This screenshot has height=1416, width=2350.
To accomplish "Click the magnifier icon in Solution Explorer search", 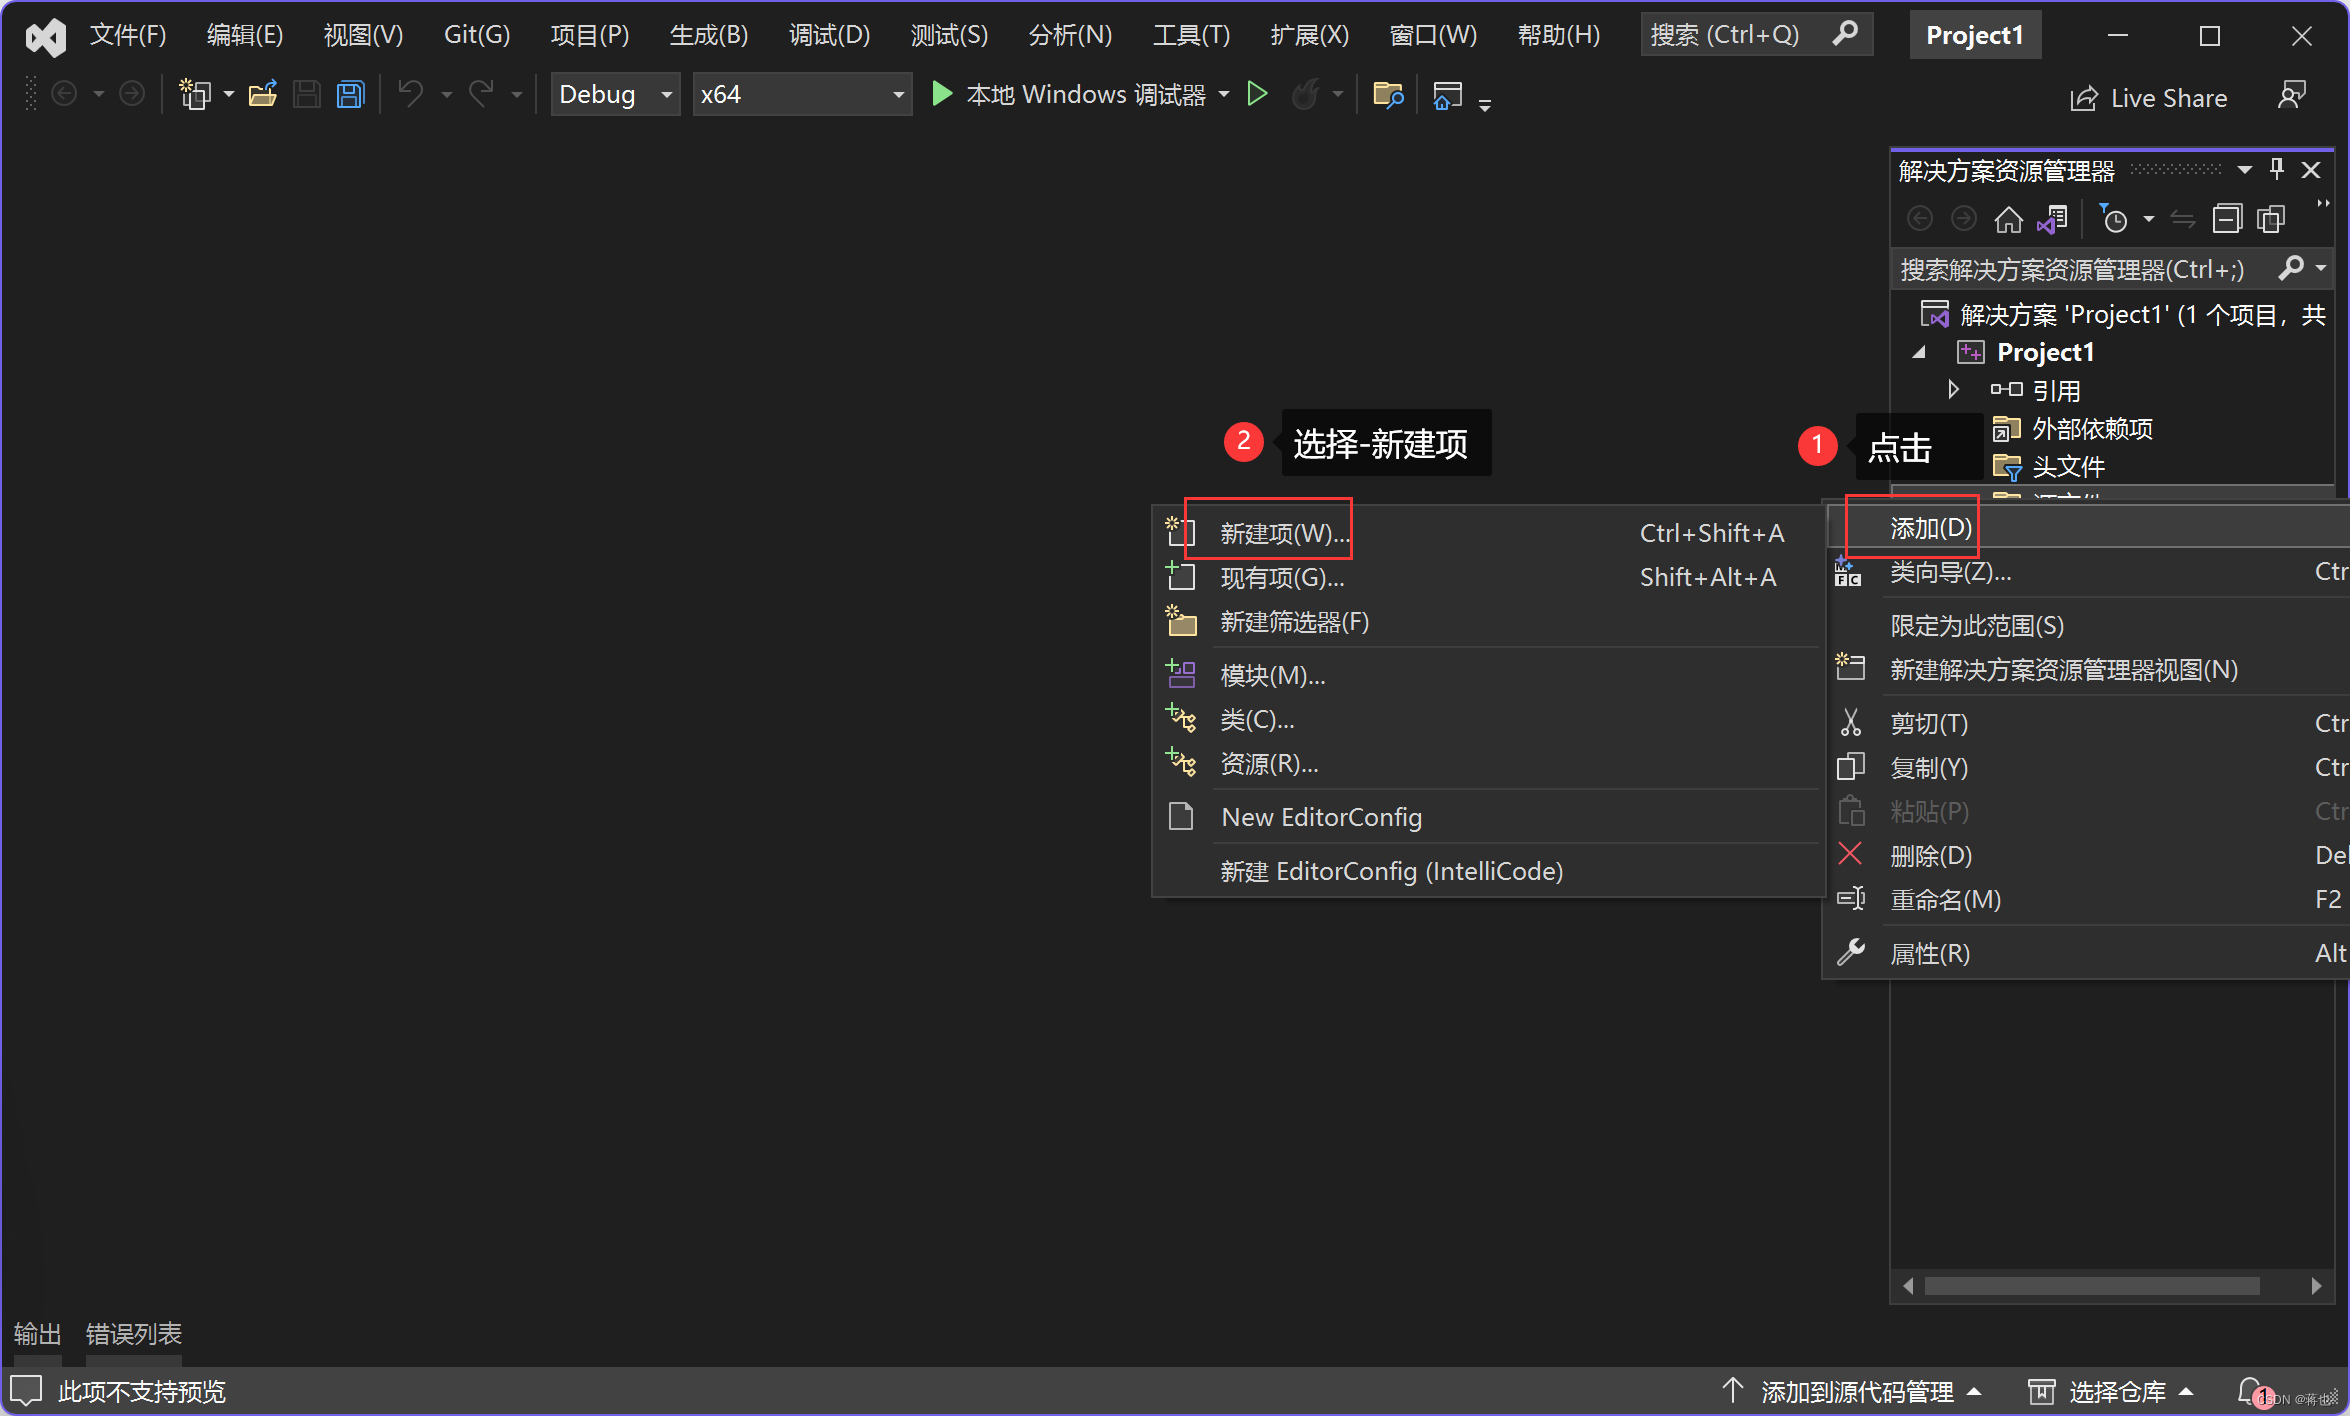I will [x=2291, y=268].
